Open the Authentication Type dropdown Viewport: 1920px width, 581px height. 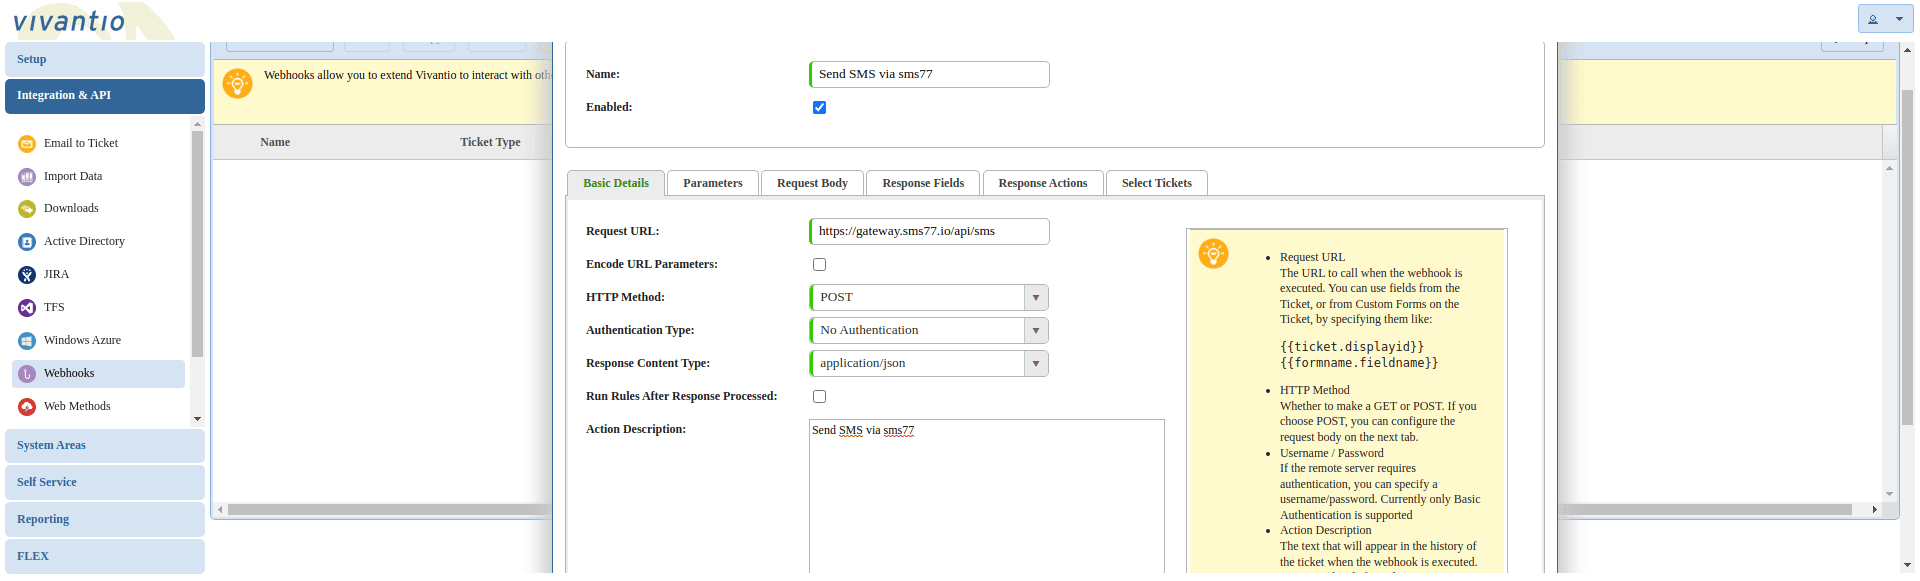tap(1035, 331)
